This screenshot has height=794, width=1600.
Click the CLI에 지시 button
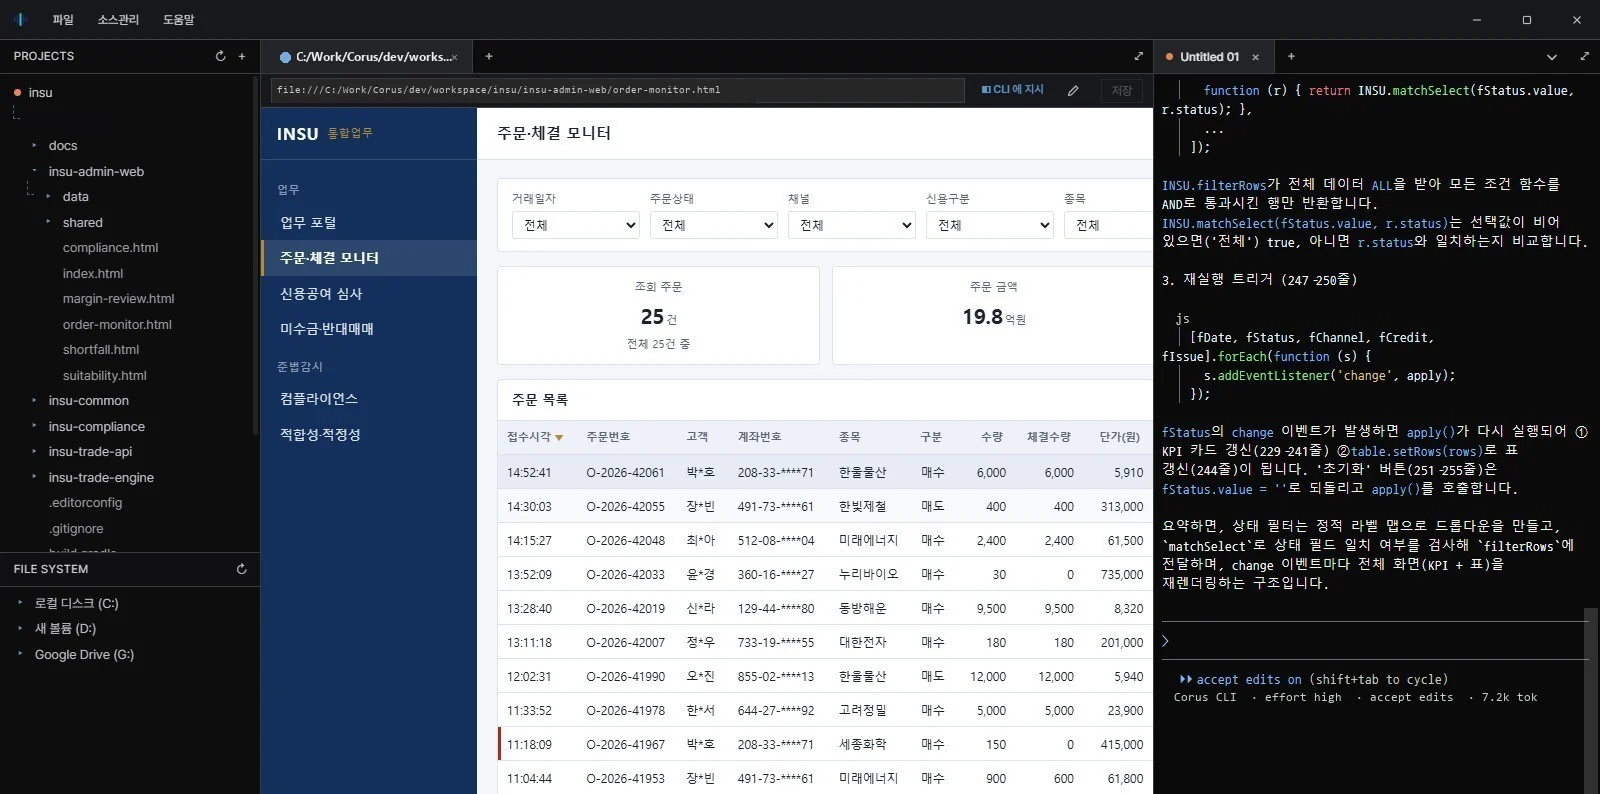(1013, 90)
